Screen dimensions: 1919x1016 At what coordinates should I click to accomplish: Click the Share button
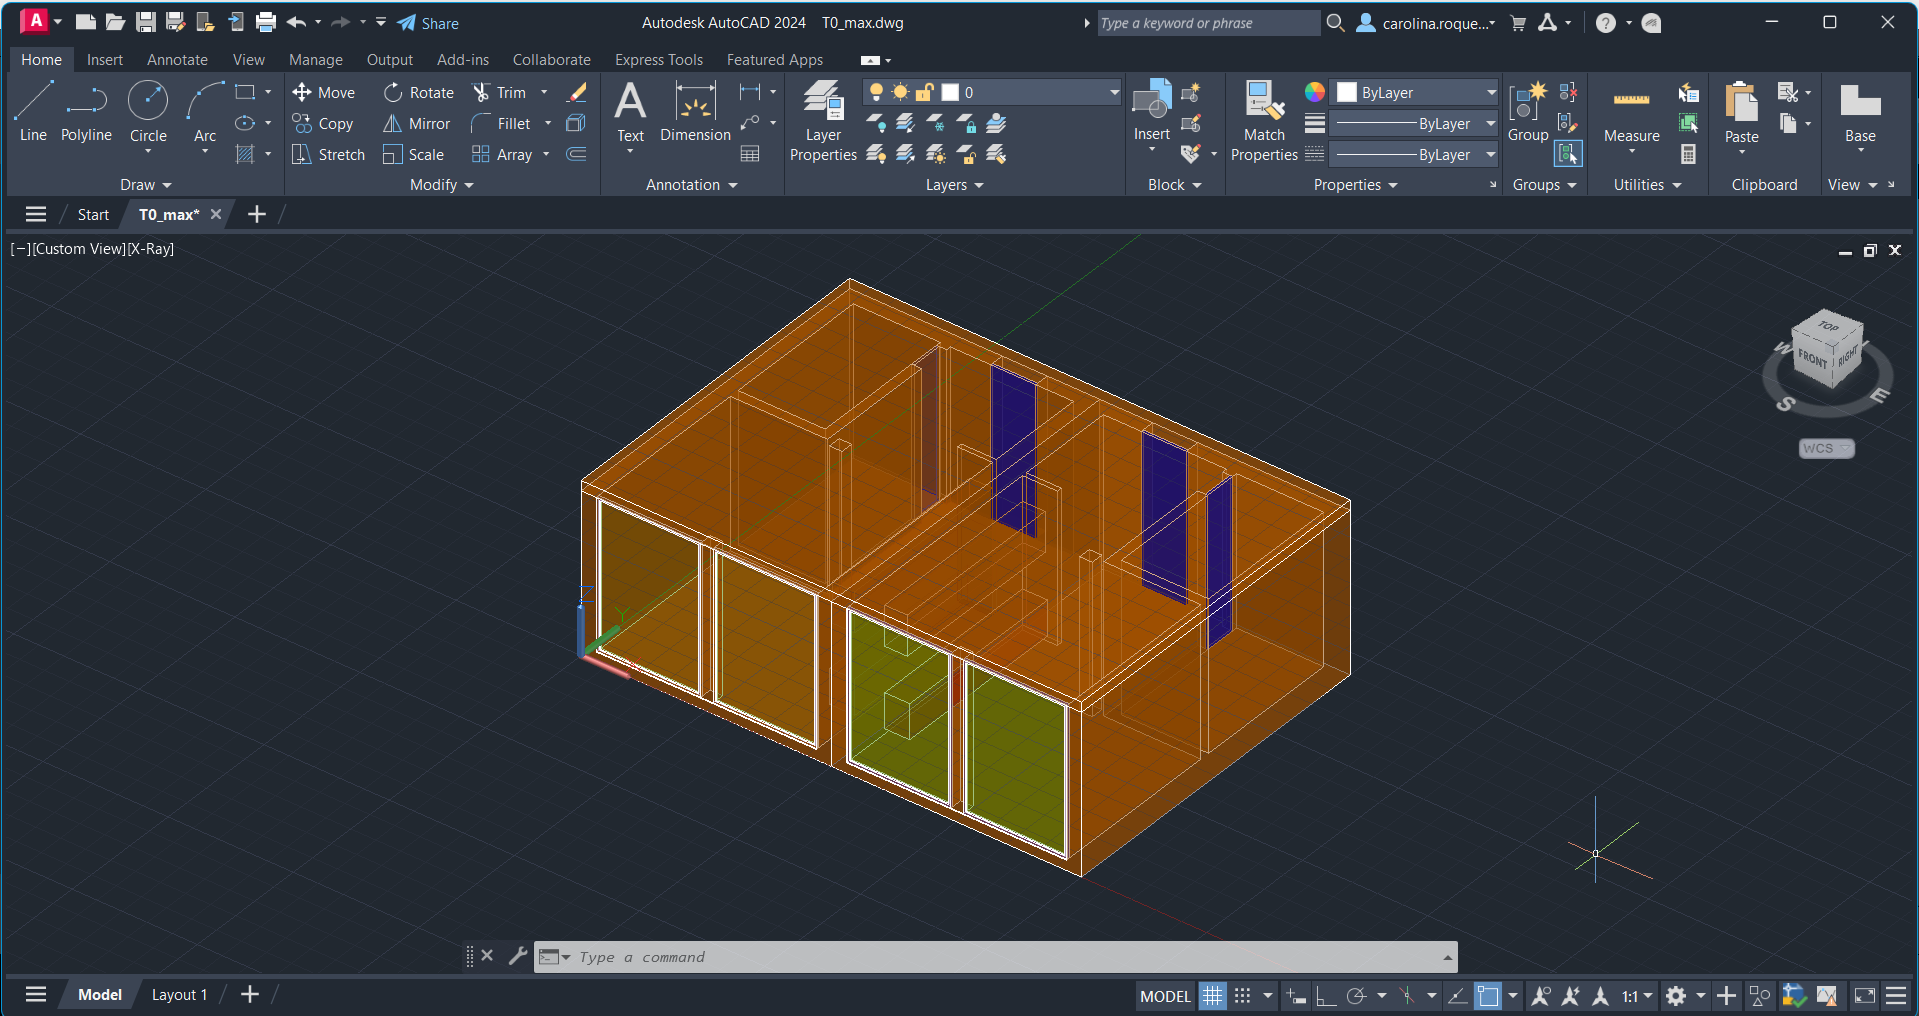coord(428,23)
